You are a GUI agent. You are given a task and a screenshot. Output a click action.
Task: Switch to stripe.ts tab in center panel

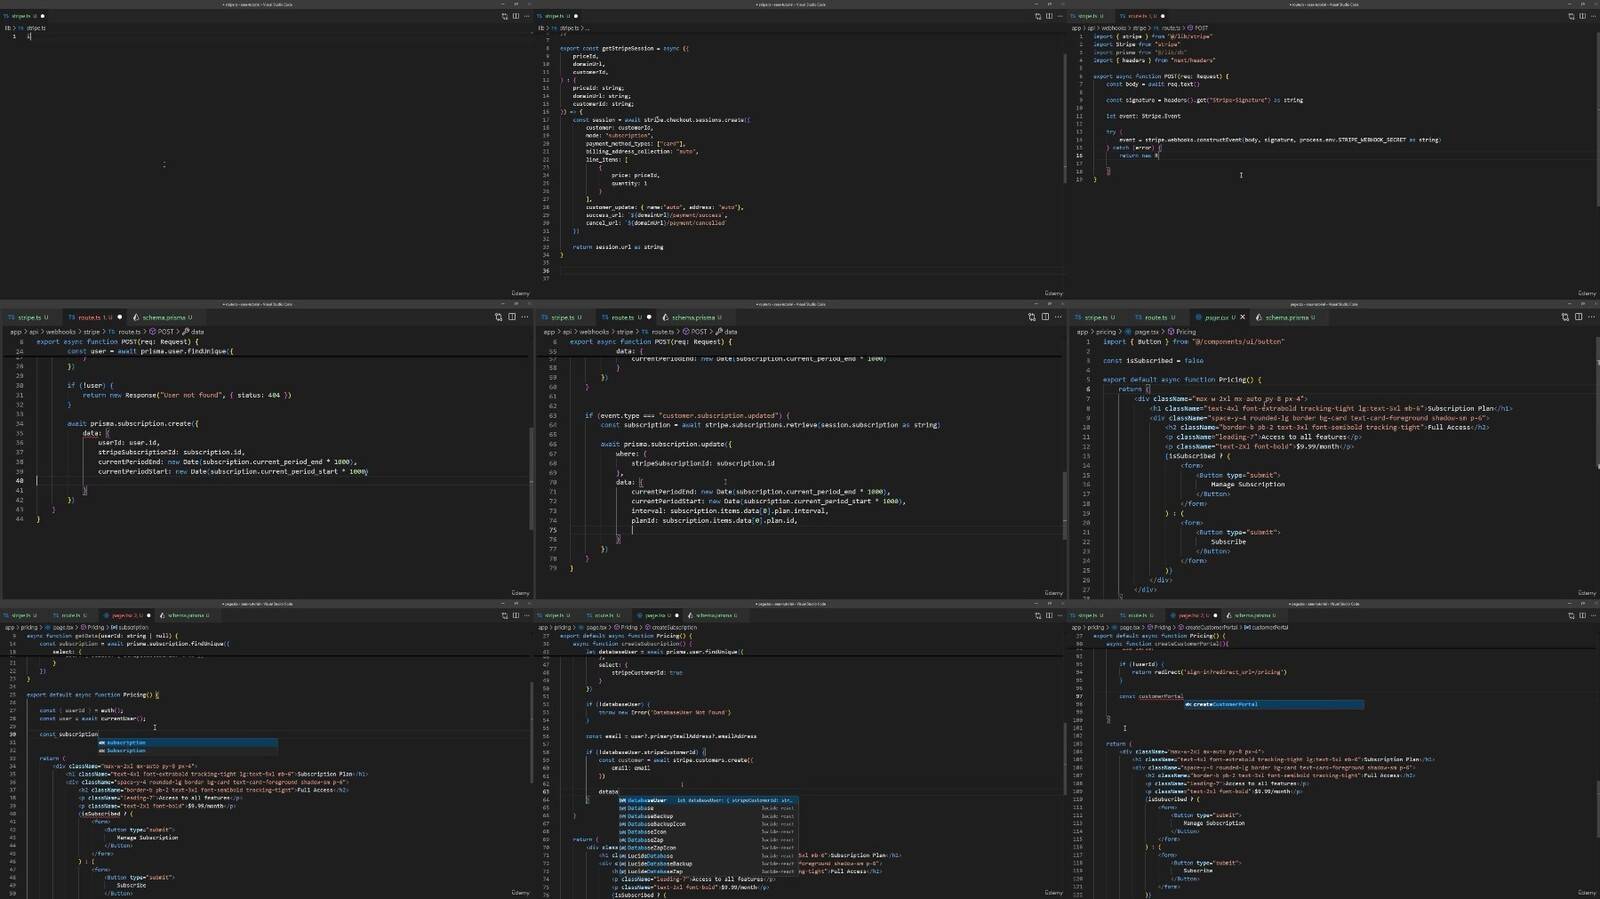click(x=564, y=317)
